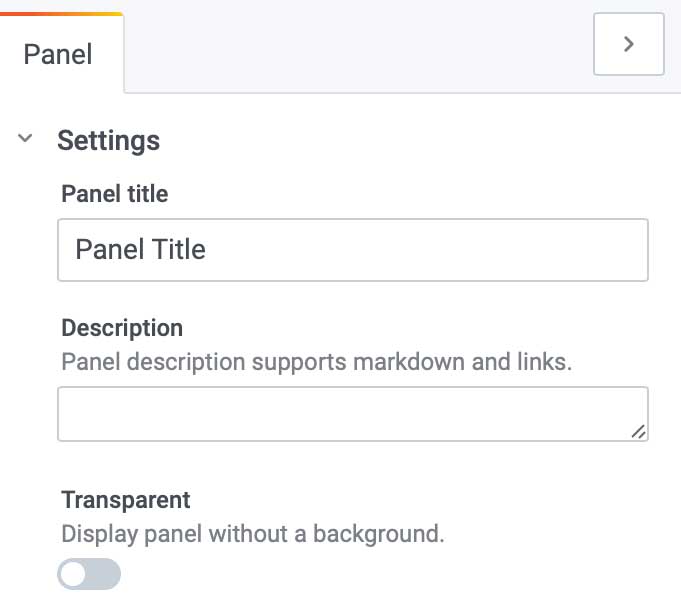
Task: Click the 'Display panel without a background' hint
Action: click(252, 533)
